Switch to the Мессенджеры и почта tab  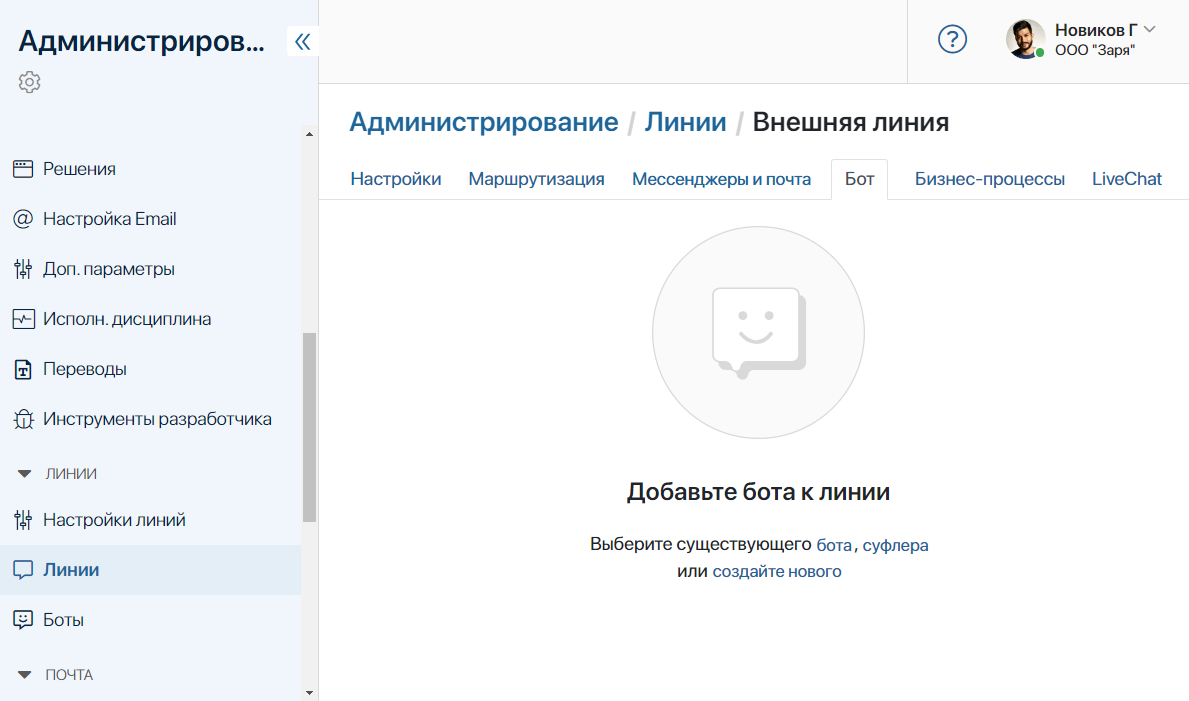point(721,179)
